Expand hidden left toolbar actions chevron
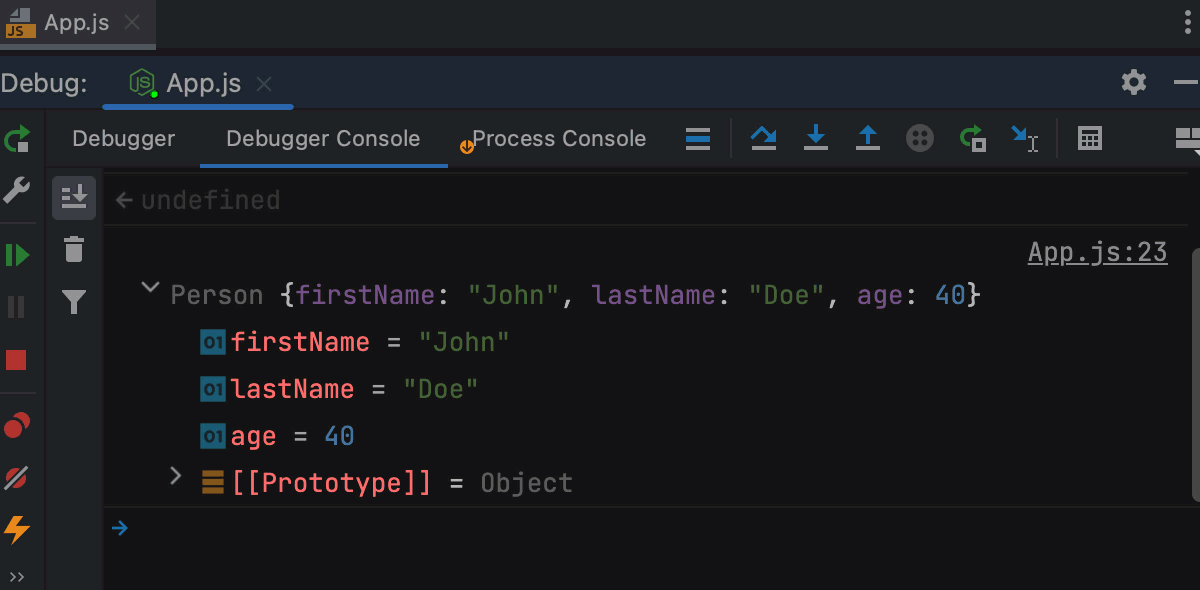The width and height of the screenshot is (1200, 590). (17, 576)
